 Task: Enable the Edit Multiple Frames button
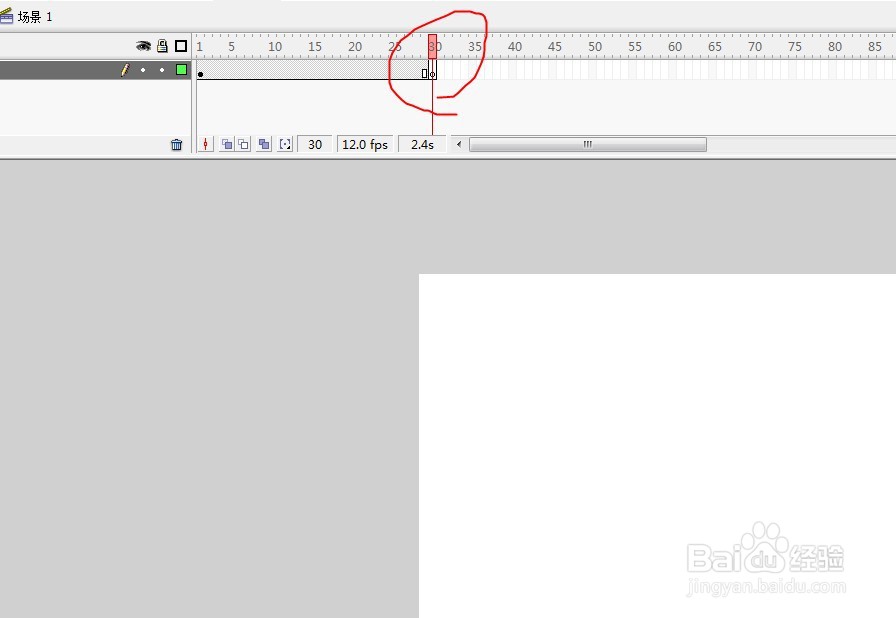coord(264,145)
